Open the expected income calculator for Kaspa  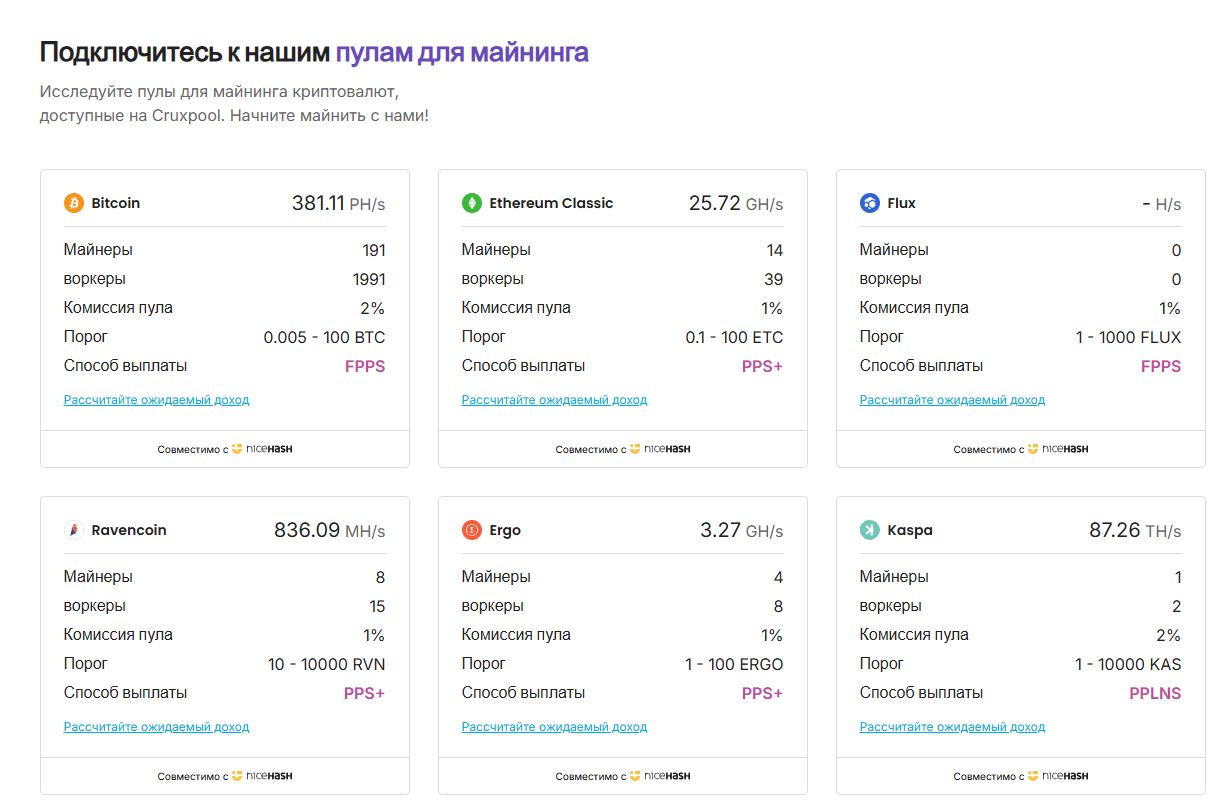(x=953, y=727)
